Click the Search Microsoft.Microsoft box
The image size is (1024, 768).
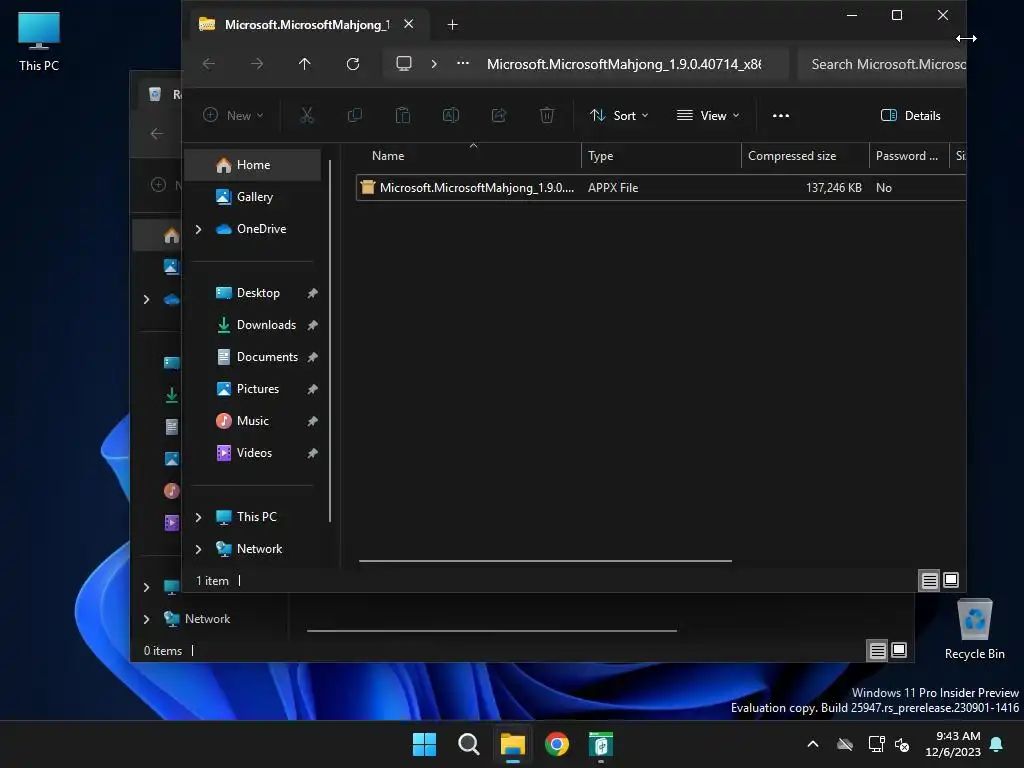[882, 64]
